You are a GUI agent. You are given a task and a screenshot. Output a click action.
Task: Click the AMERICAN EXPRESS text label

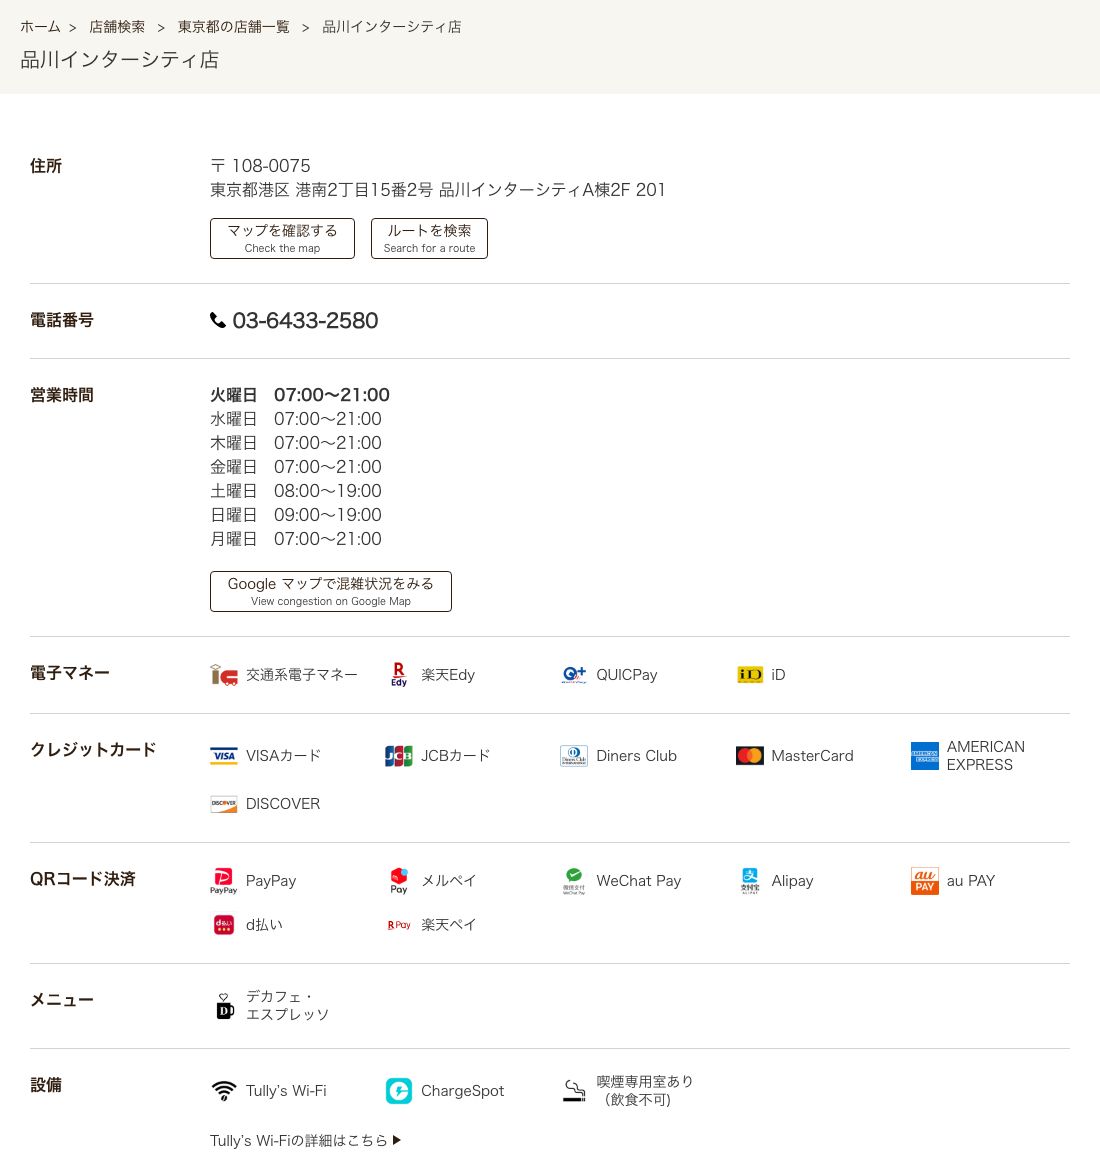(985, 756)
